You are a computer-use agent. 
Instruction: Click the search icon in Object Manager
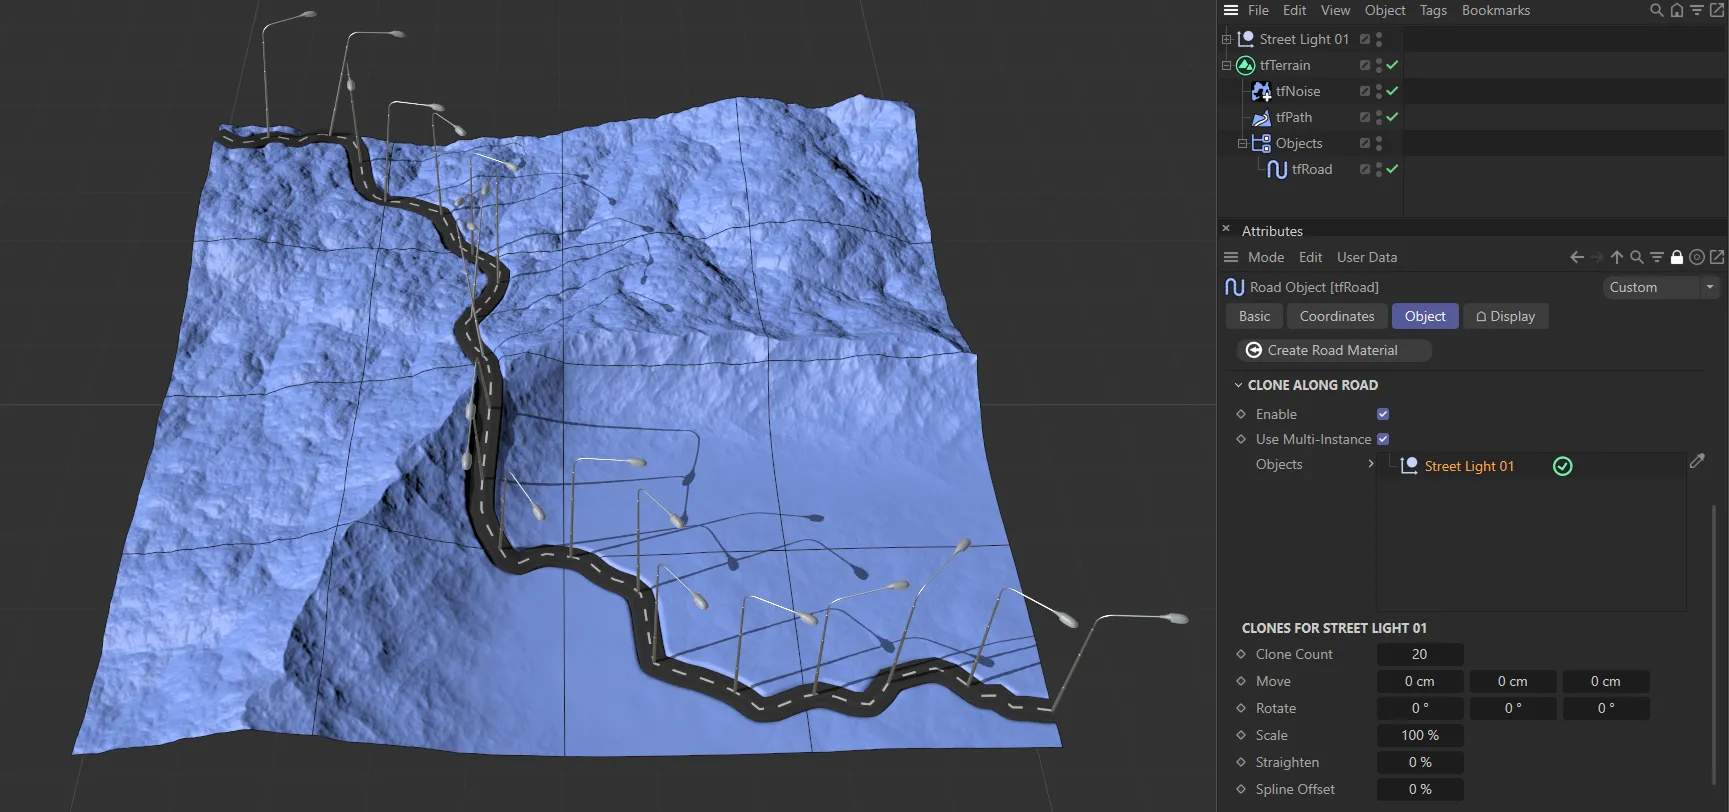[x=1656, y=10]
